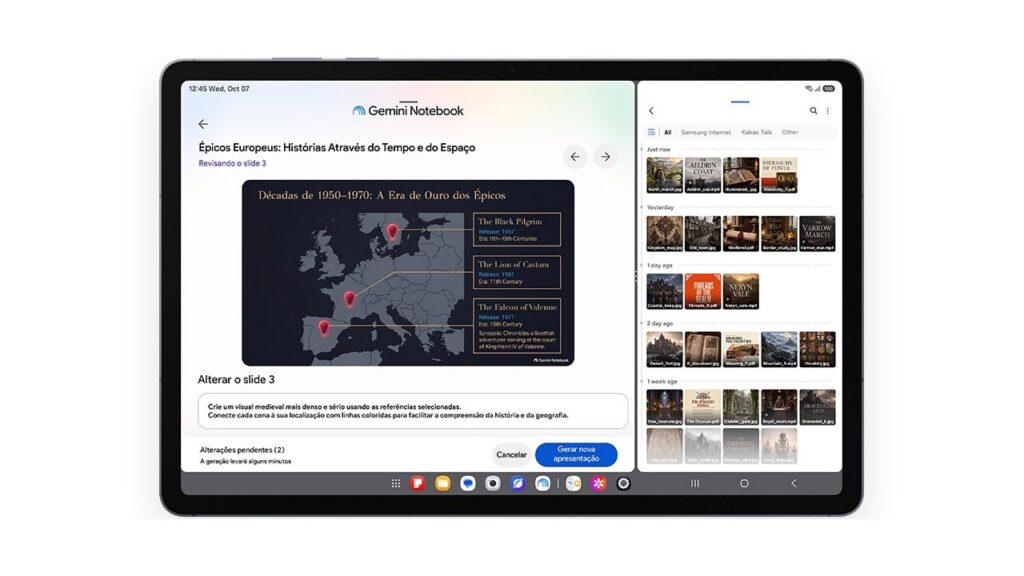
Task: Click the Alterações pendentes (2) text
Action: (x=242, y=449)
